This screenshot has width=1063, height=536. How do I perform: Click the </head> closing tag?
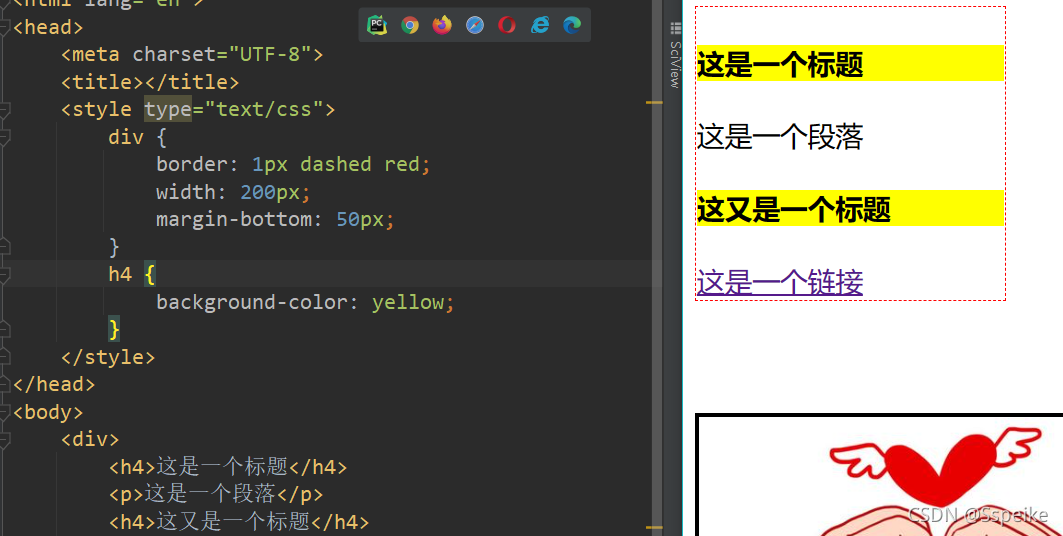point(54,384)
